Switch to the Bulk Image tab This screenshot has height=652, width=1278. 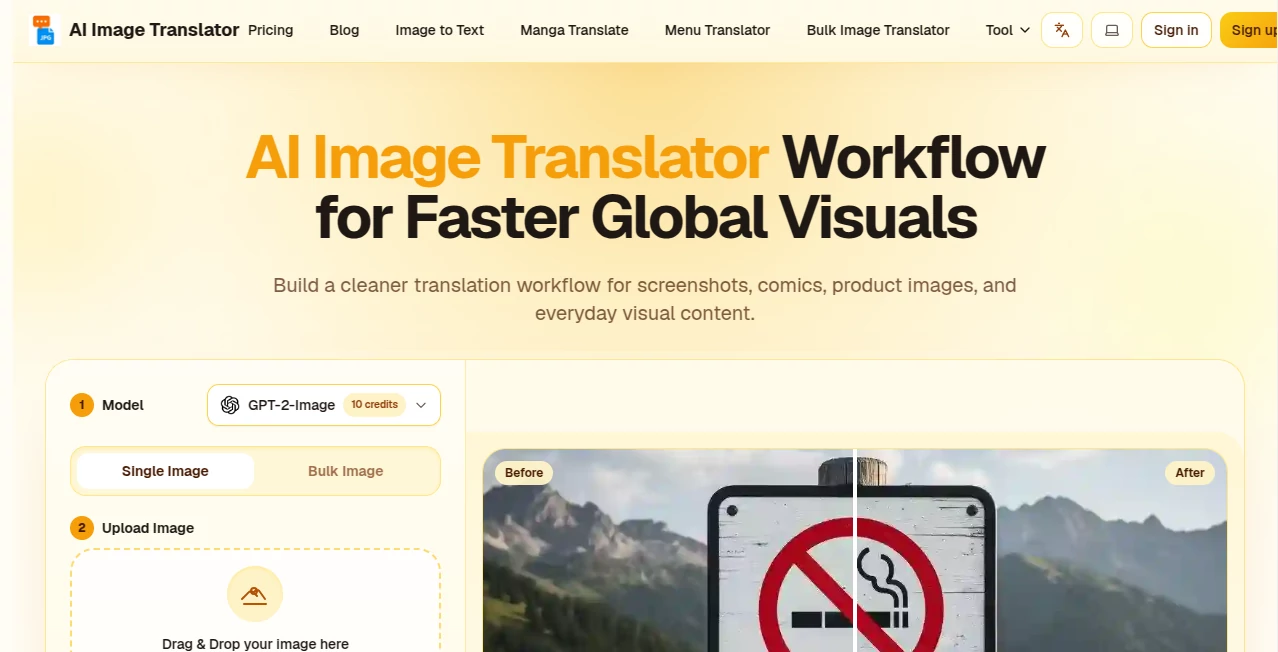(x=346, y=471)
